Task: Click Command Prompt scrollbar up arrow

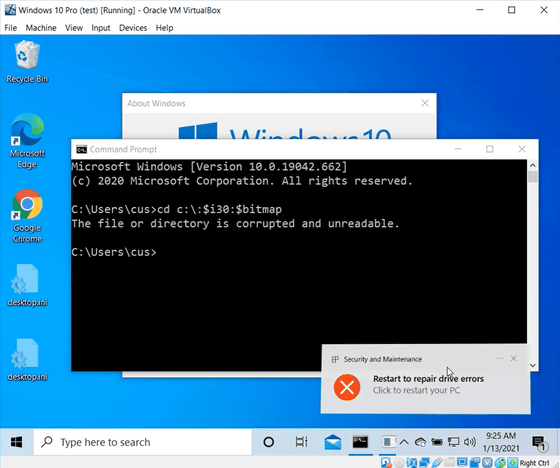Action: click(x=532, y=165)
